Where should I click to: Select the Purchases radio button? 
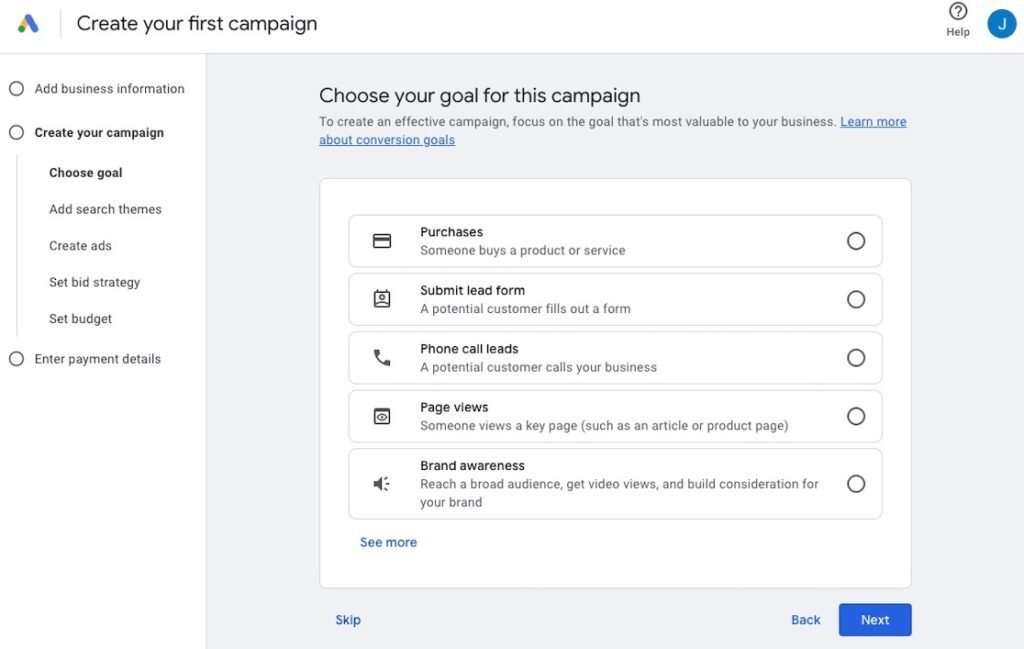pos(856,241)
